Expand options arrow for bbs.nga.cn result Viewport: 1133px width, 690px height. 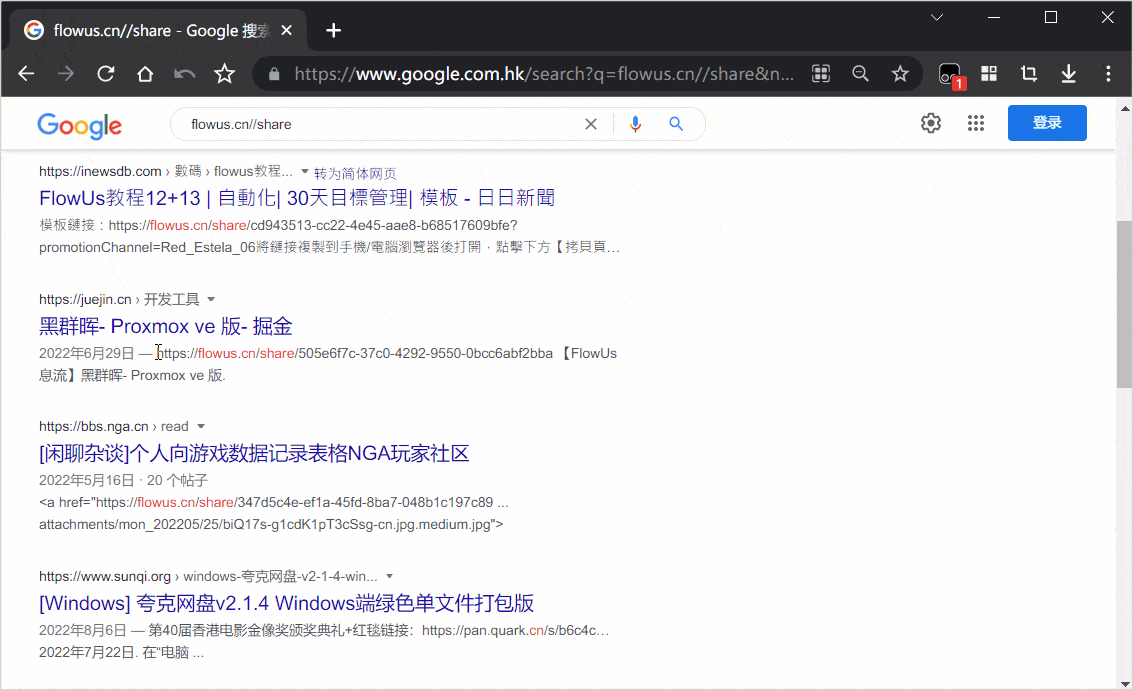pos(200,426)
